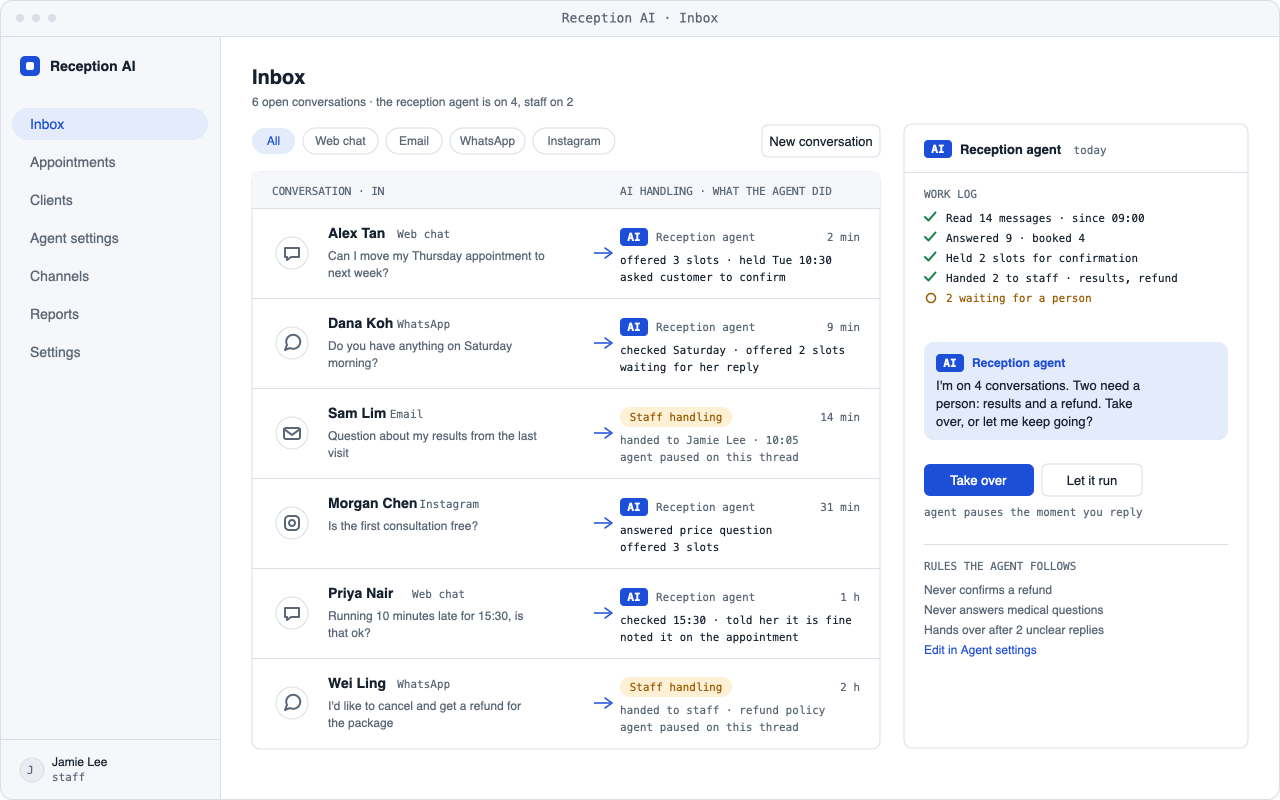The height and width of the screenshot is (800, 1280).
Task: Filter inbox by Instagram
Action: (x=574, y=141)
